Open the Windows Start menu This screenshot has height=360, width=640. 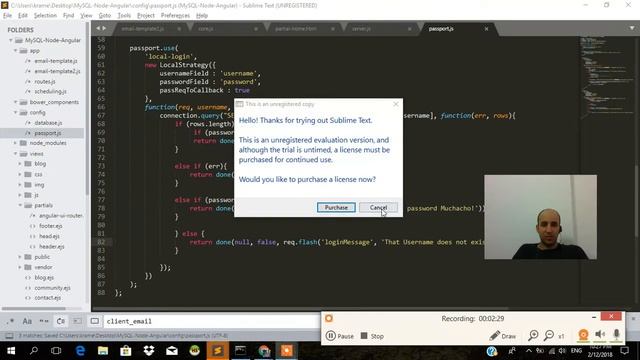pos(11,351)
